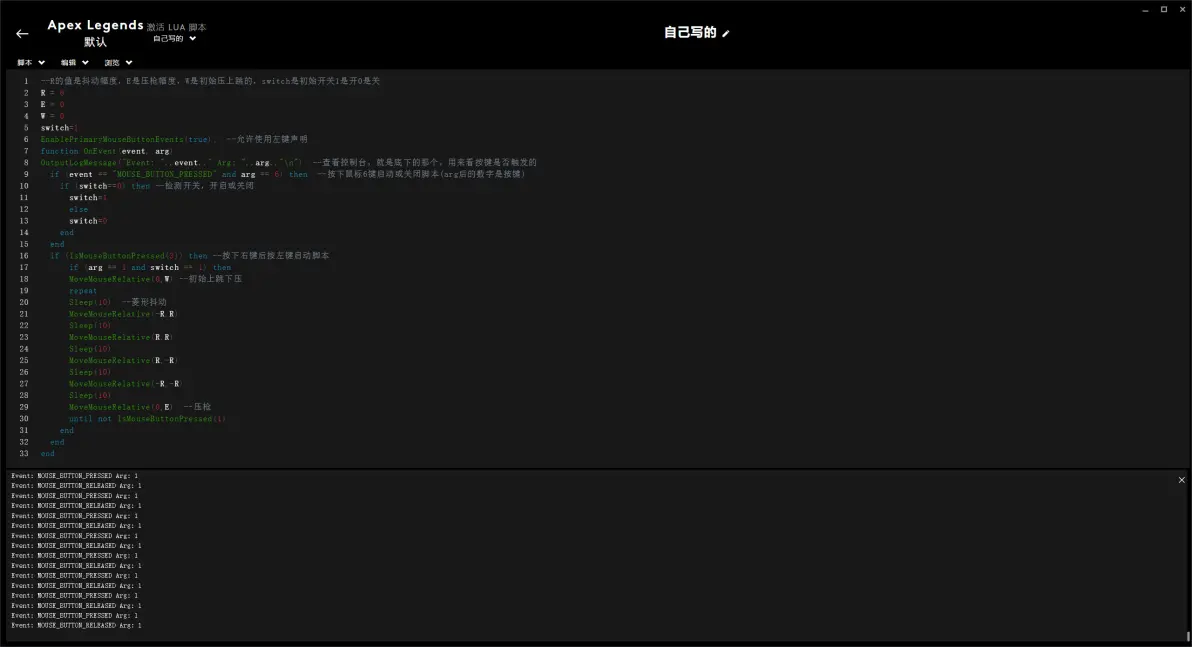
Task: Minimize the G HUB window
Action: pos(1145,10)
